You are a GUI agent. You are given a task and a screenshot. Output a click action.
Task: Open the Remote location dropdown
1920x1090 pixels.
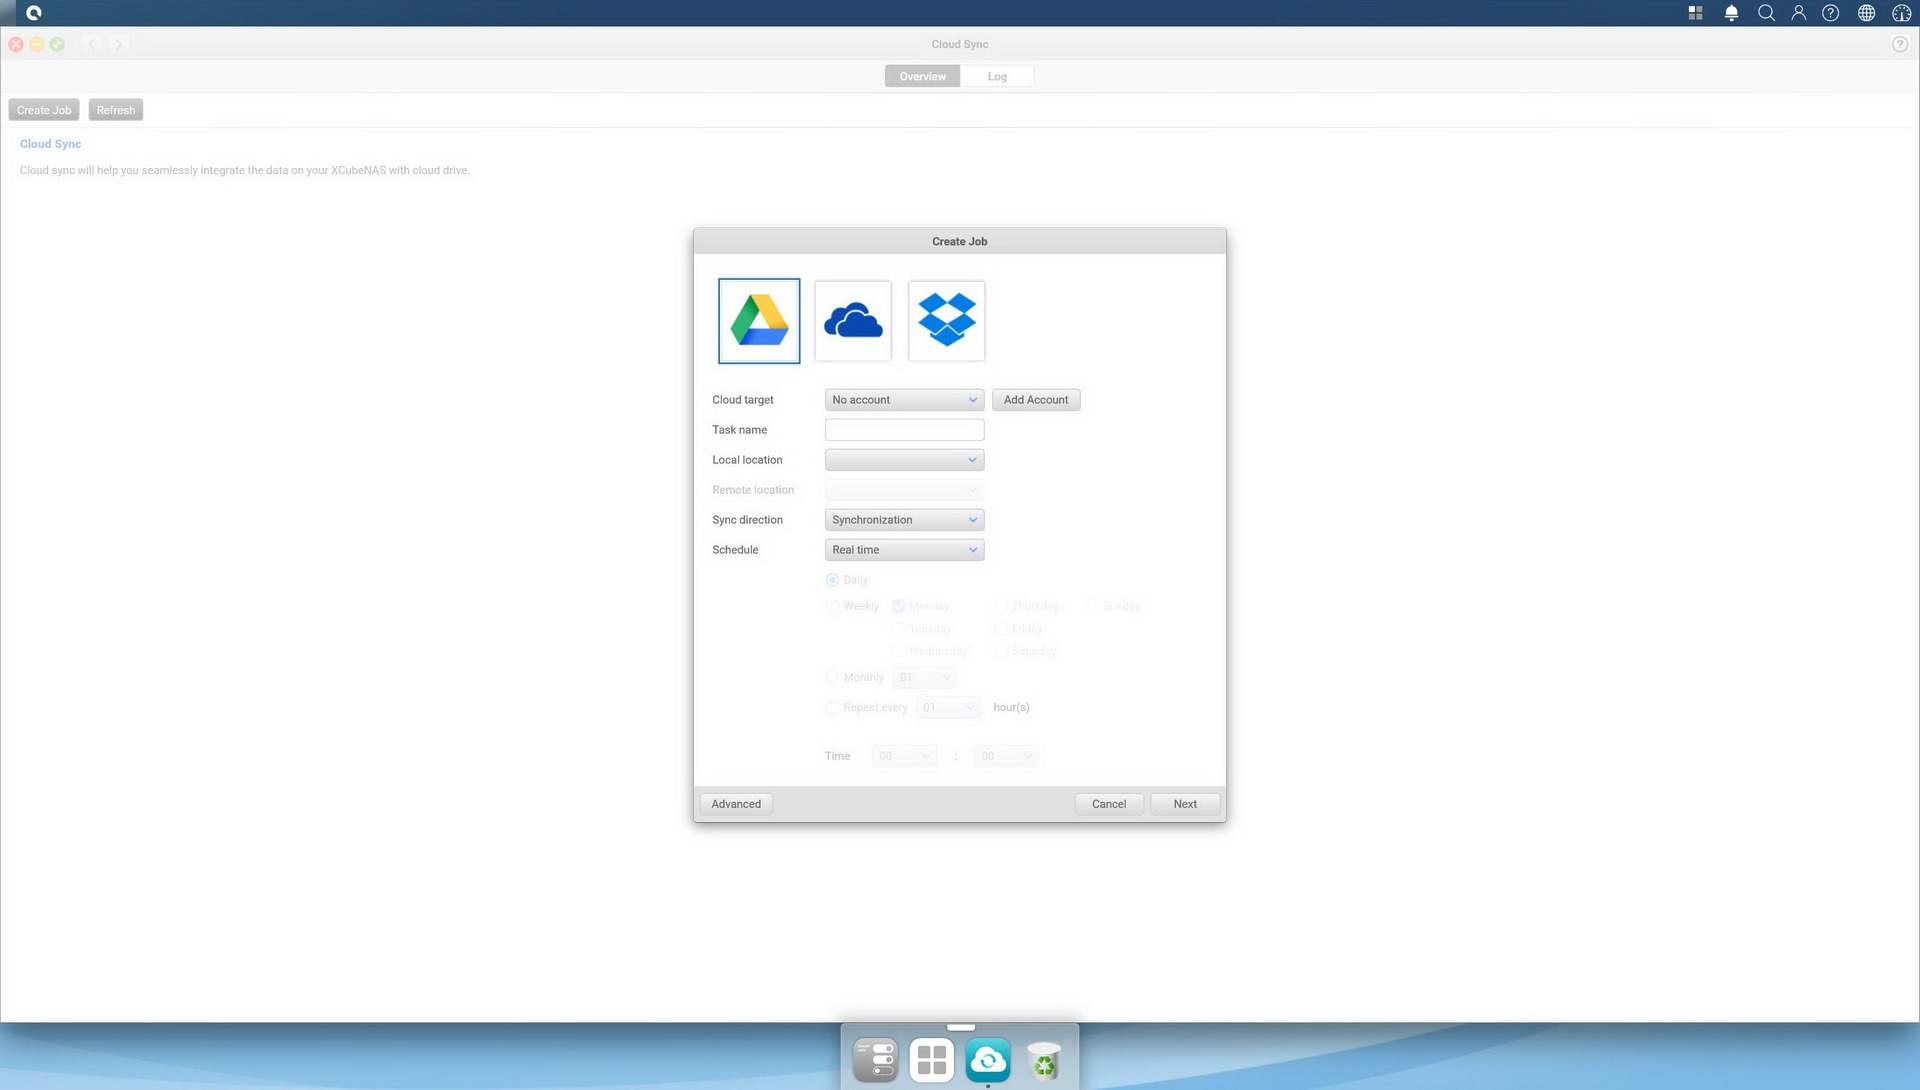pyautogui.click(x=904, y=490)
